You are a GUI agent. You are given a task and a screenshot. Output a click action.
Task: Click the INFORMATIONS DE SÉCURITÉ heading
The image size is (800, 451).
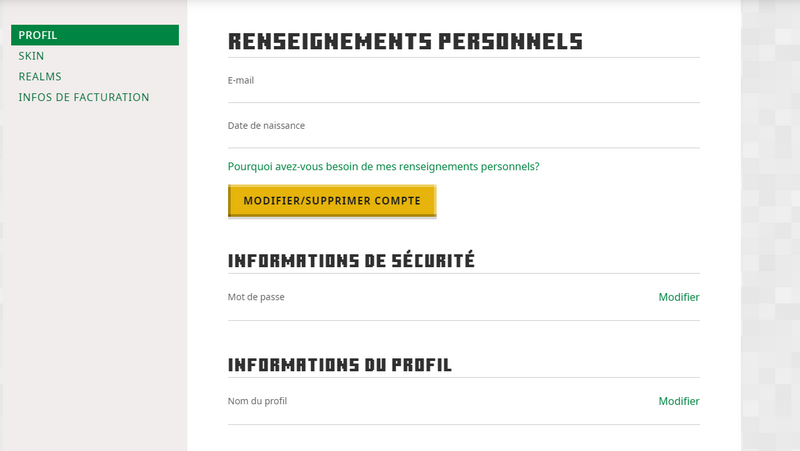[x=351, y=261]
